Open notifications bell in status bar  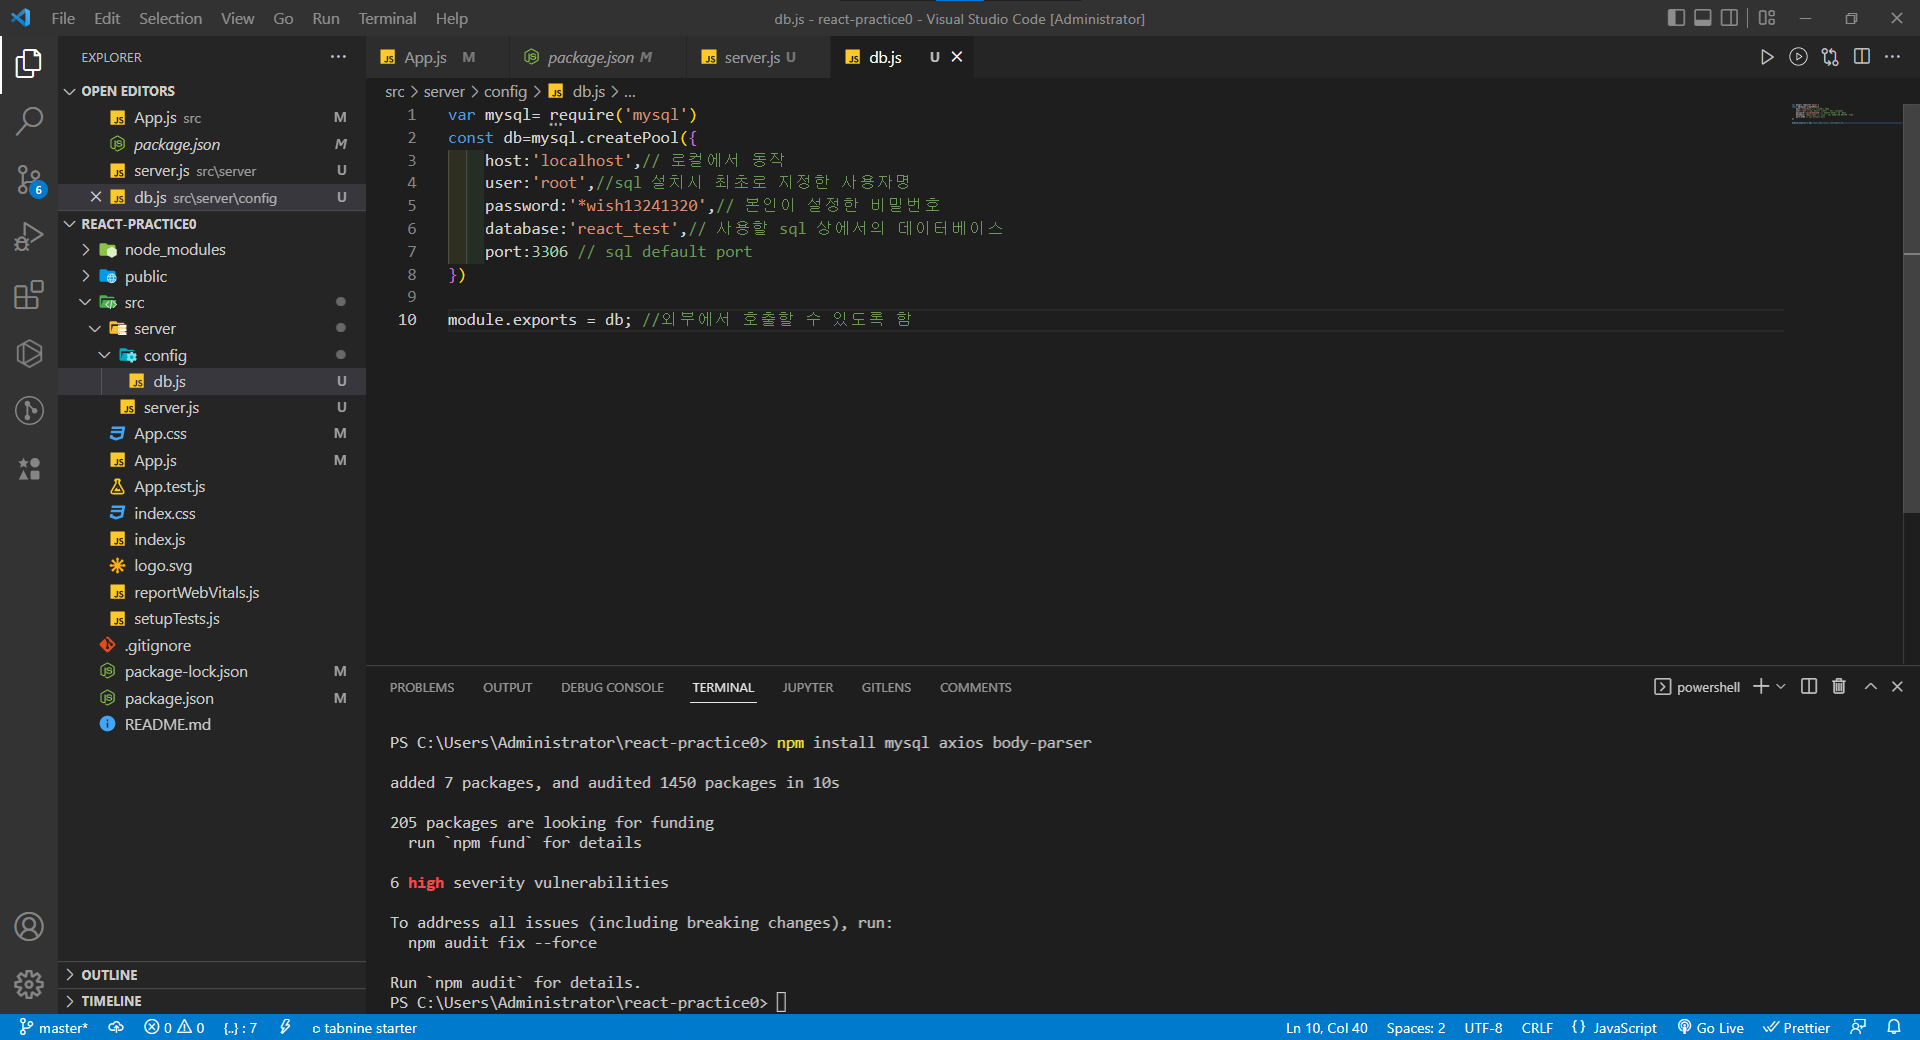[x=1893, y=1027]
